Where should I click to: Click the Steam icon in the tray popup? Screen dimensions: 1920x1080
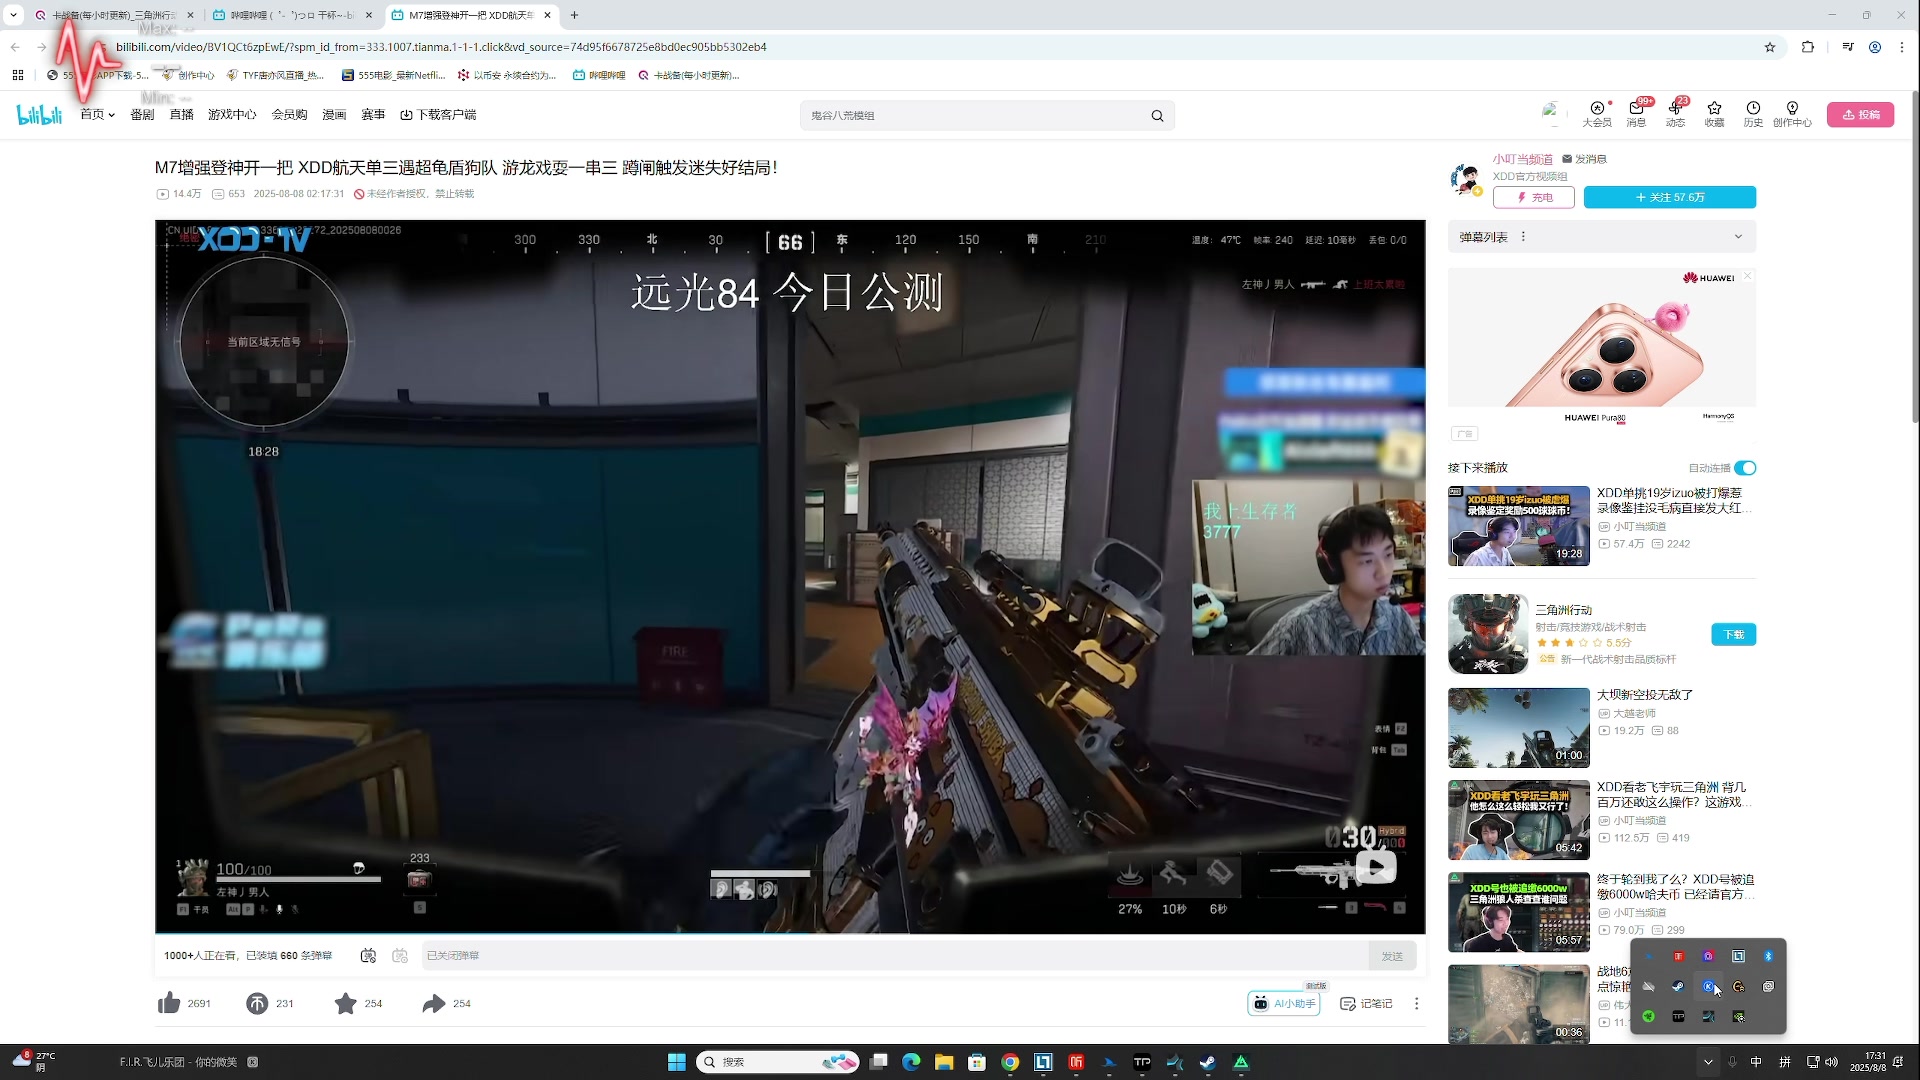click(1679, 987)
